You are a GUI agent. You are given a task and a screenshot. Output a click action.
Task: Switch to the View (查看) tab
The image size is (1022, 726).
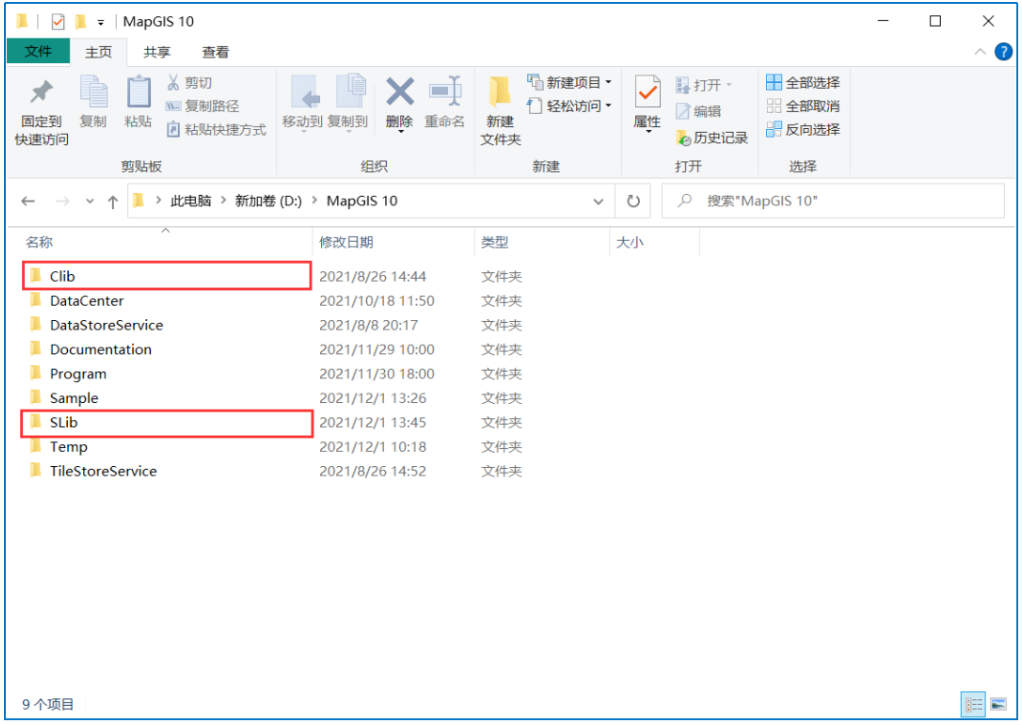[x=215, y=52]
